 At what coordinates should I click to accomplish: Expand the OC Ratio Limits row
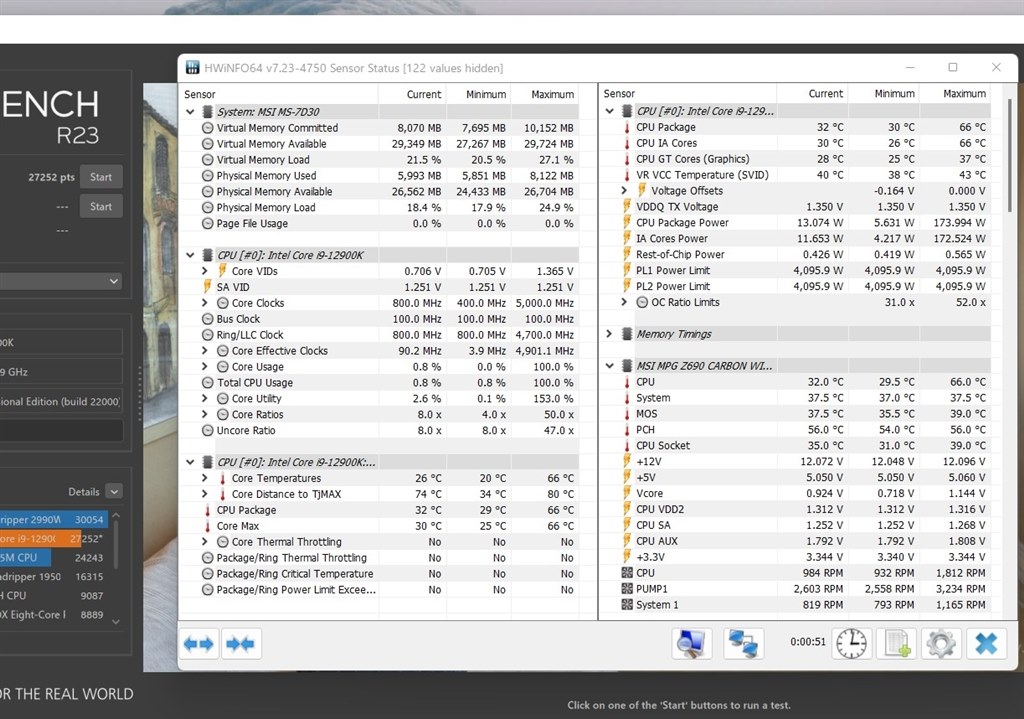click(x=624, y=302)
